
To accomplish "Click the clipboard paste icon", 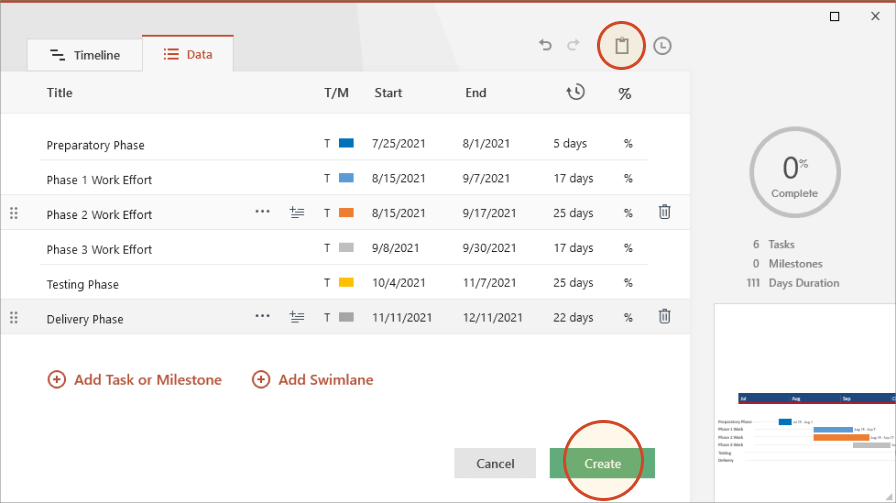I will (x=622, y=46).
